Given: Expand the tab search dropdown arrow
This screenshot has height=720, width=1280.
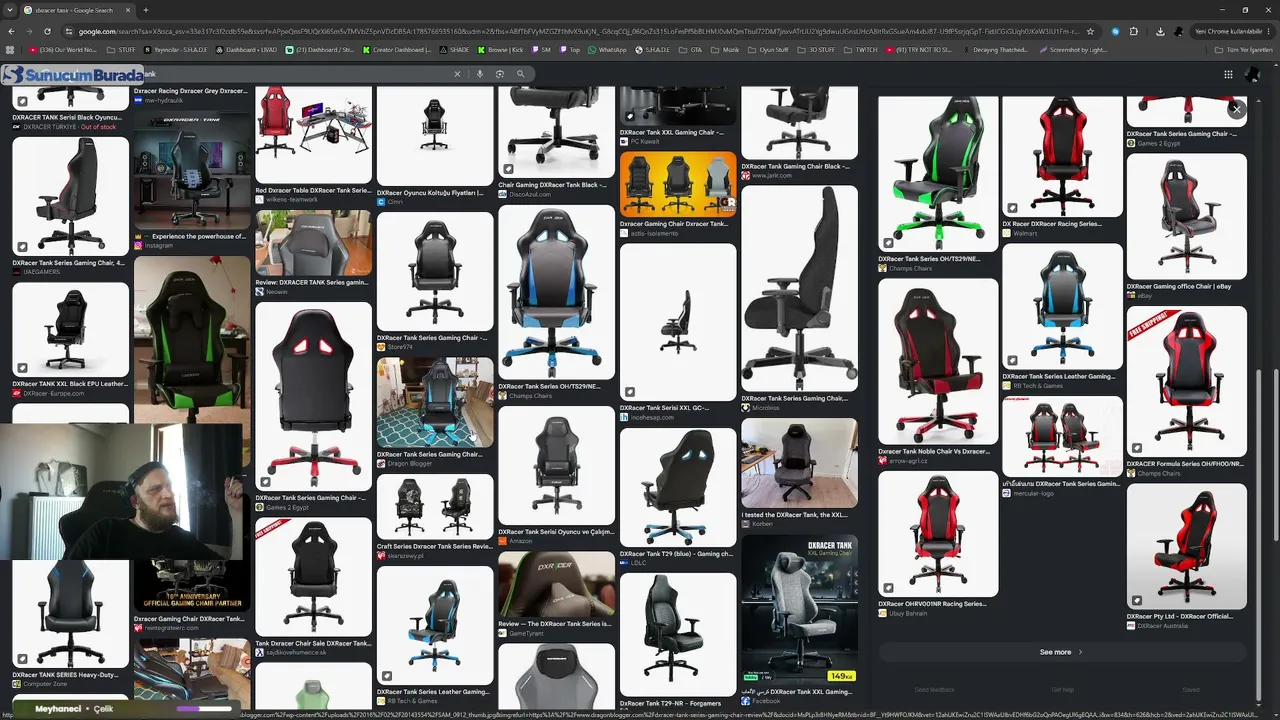Looking at the screenshot, I should pos(11,10).
